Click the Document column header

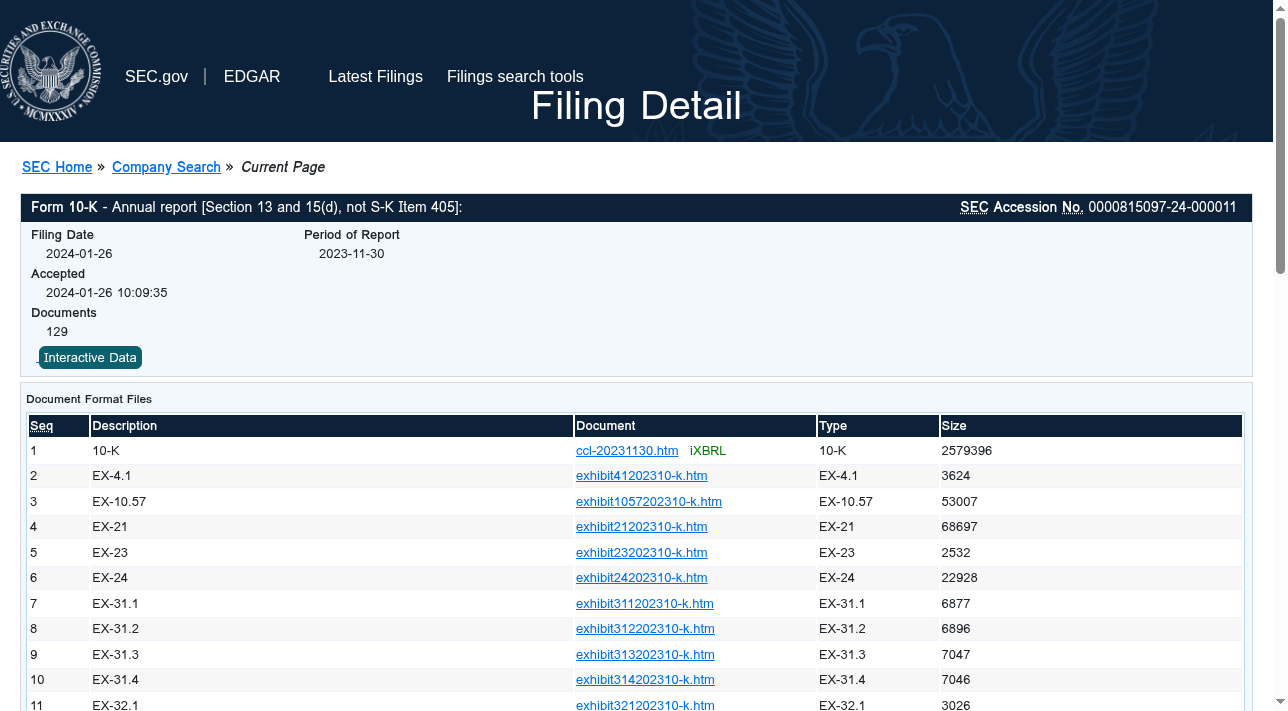point(695,426)
